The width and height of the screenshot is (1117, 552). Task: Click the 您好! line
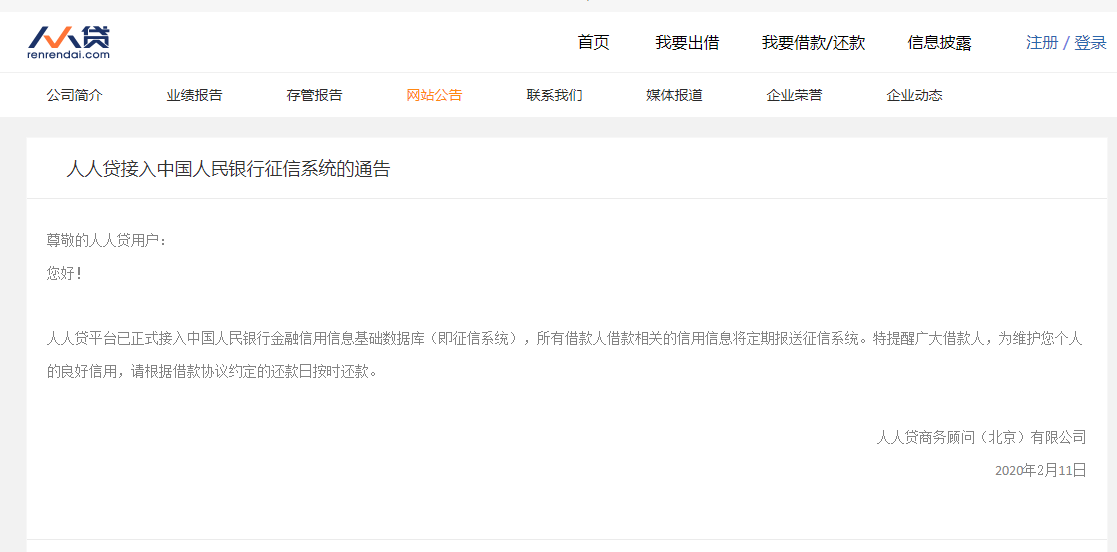coord(64,274)
